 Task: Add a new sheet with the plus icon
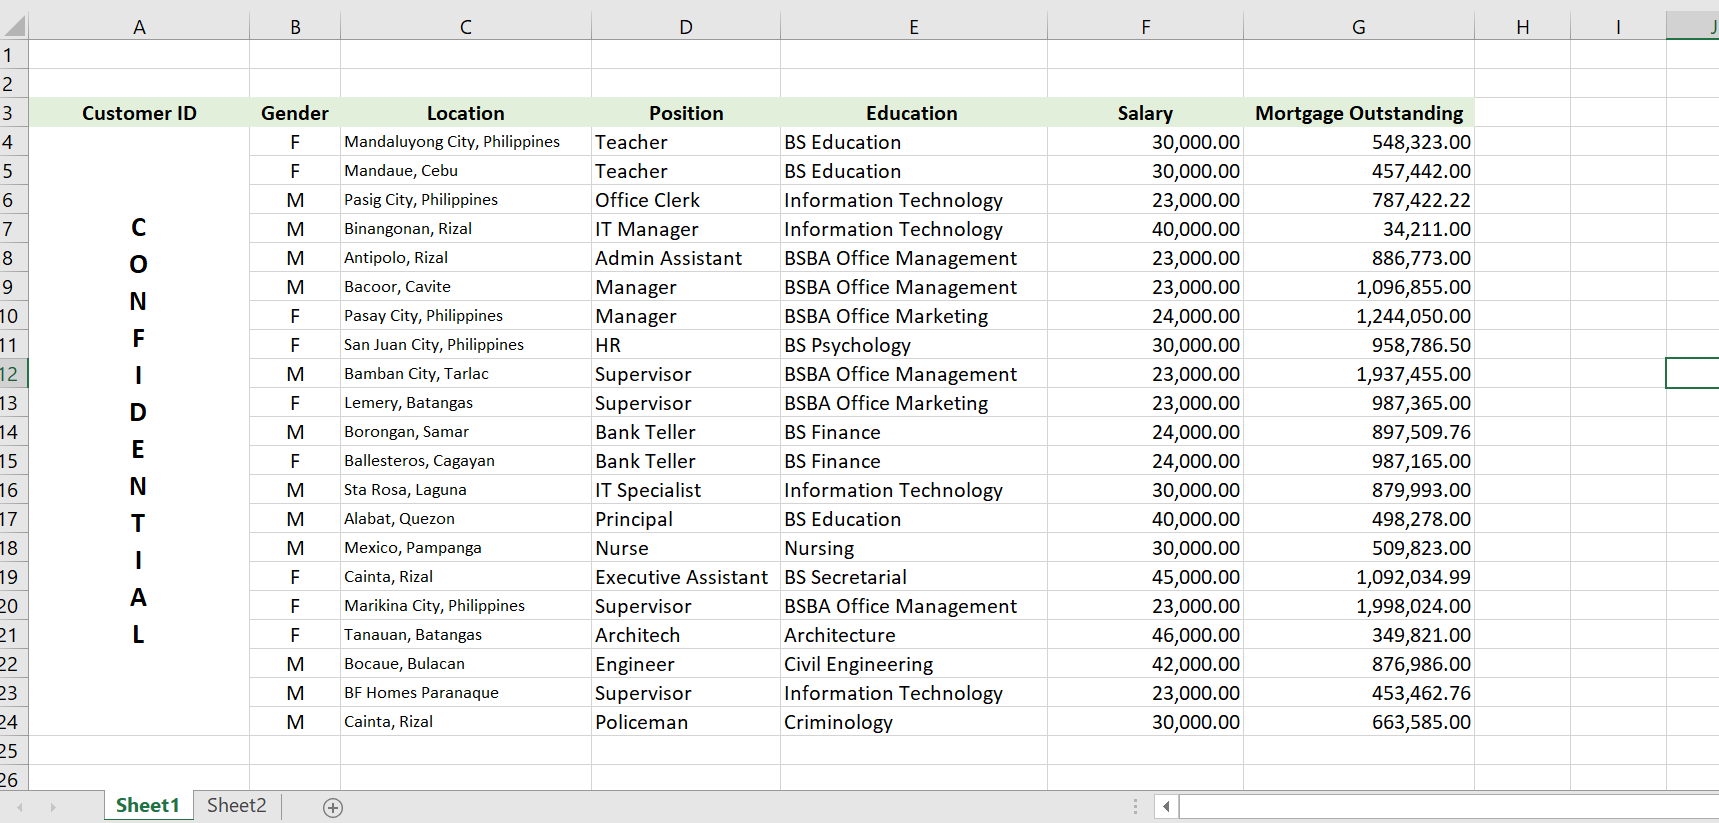[333, 807]
